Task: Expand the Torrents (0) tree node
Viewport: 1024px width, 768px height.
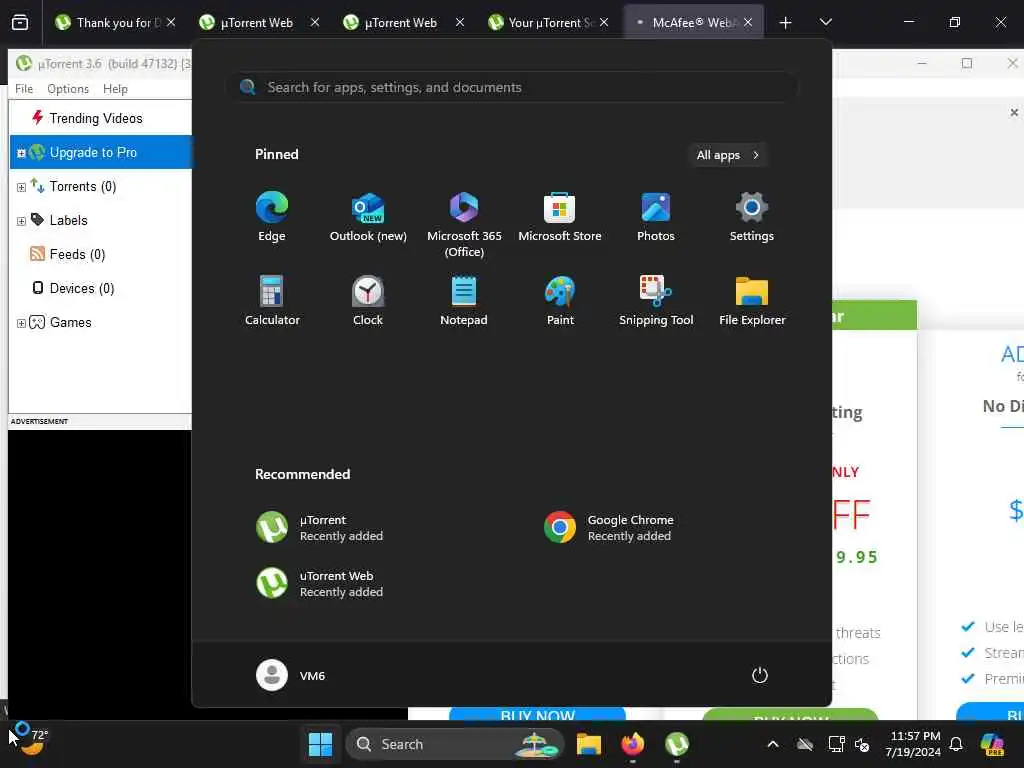Action: coord(21,187)
